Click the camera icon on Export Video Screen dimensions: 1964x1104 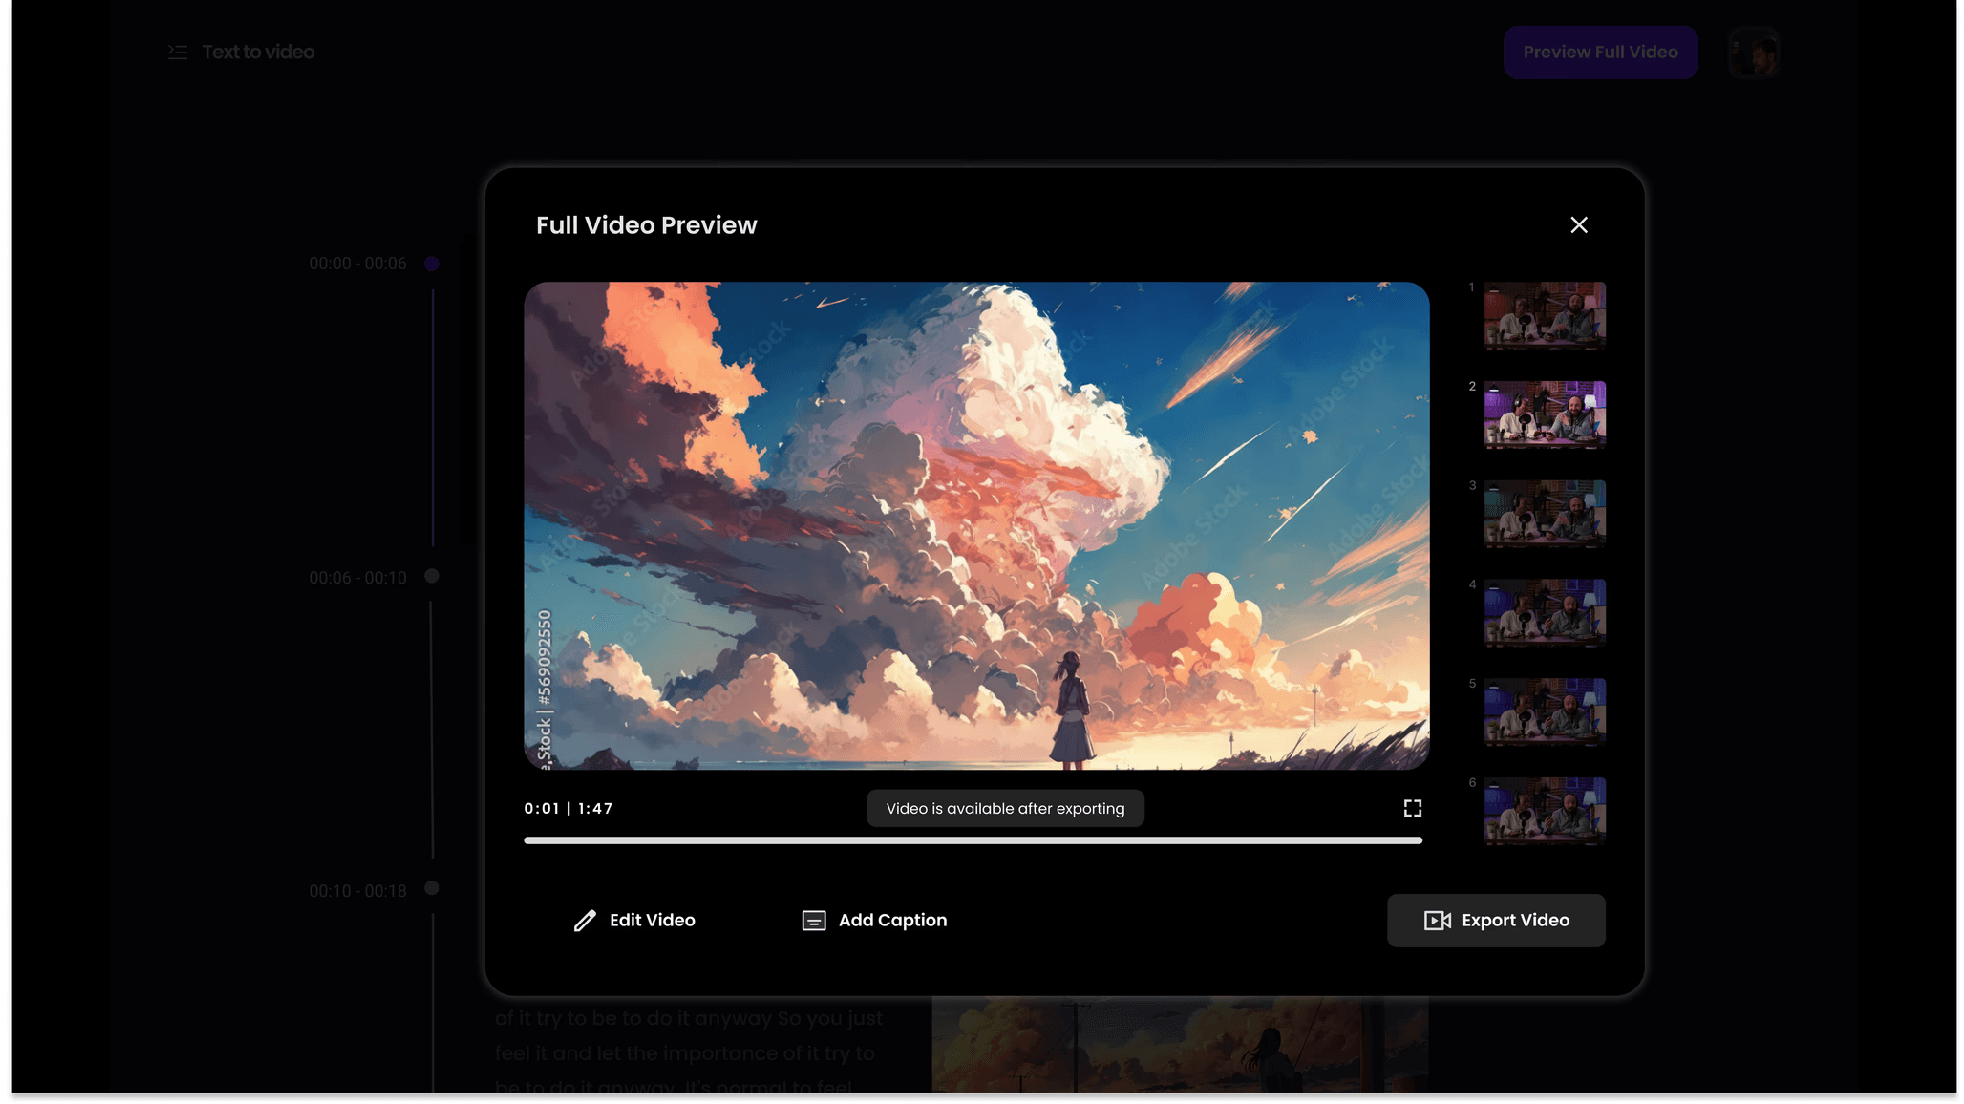(x=1437, y=920)
